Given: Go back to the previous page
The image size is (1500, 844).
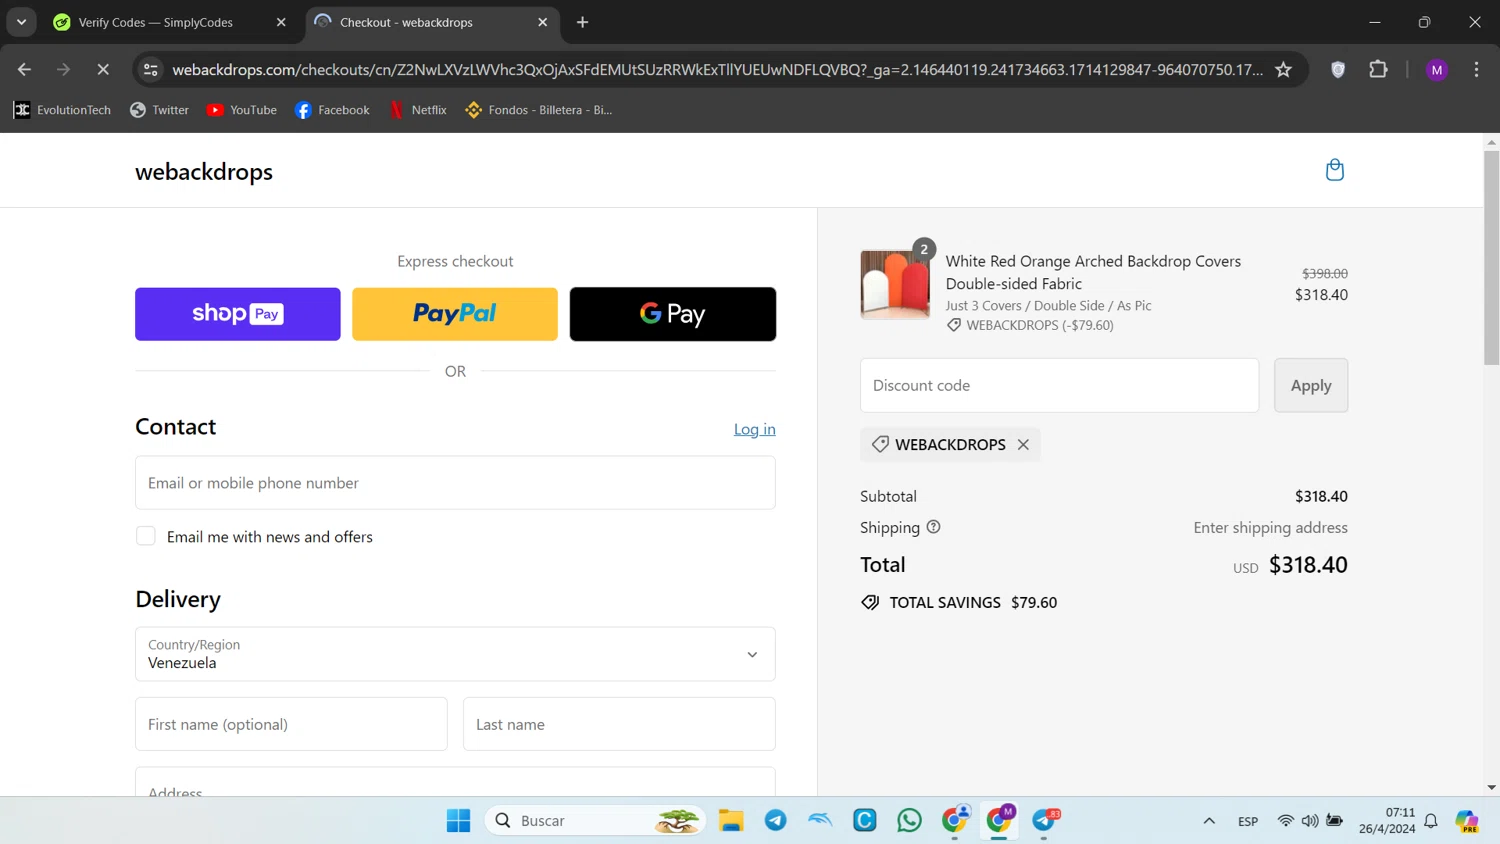Looking at the screenshot, I should click(x=24, y=70).
